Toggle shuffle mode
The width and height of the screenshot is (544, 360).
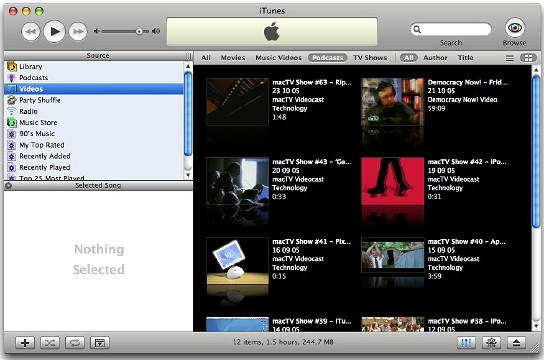tap(50, 343)
